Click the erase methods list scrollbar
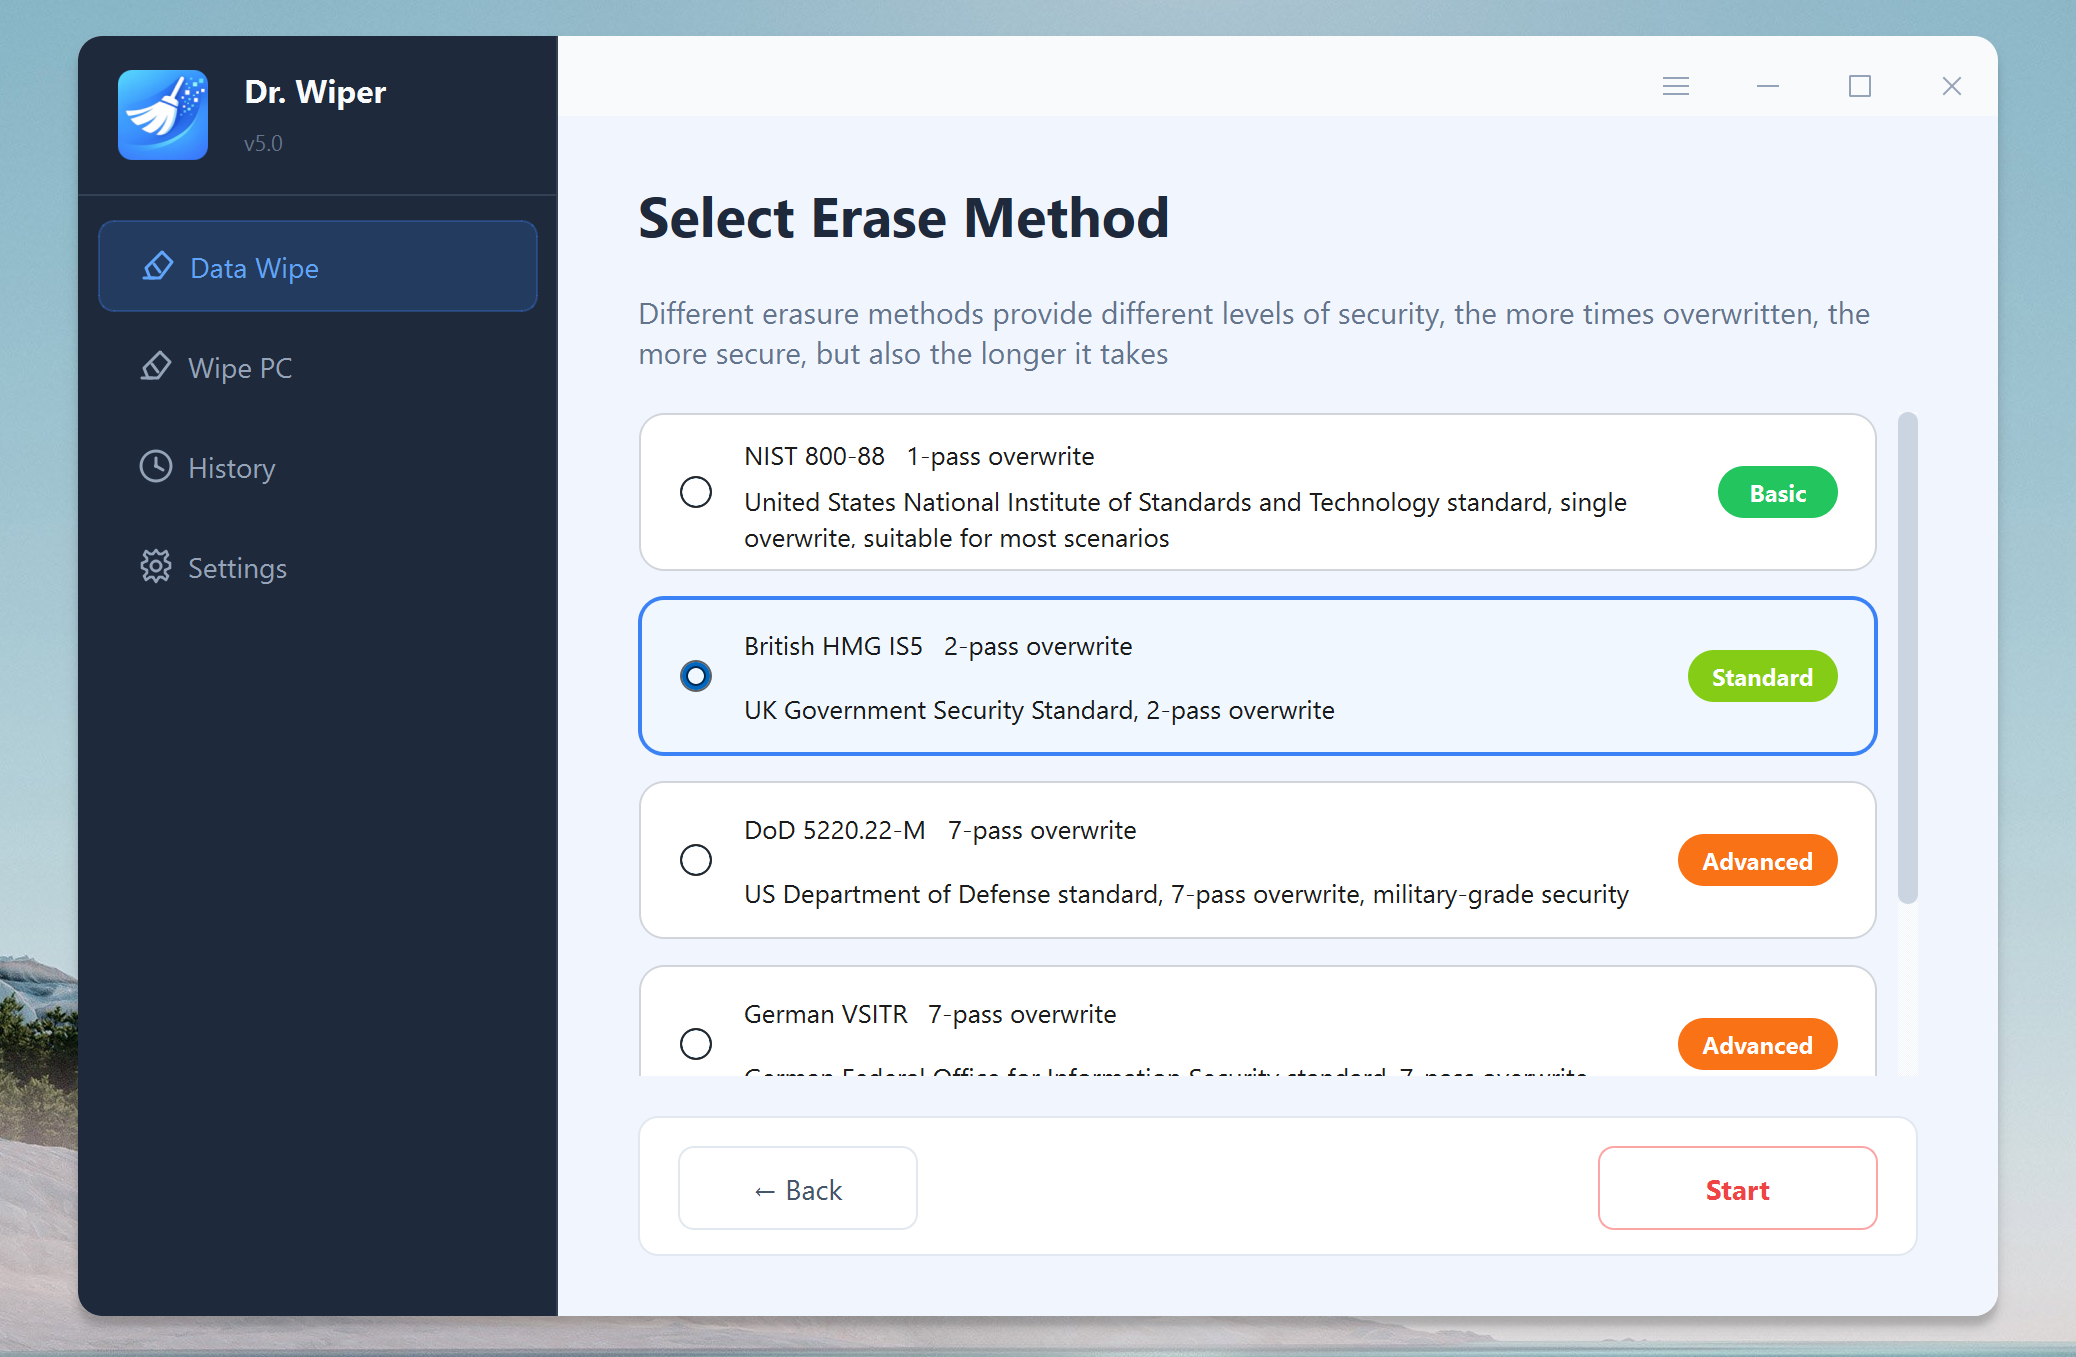This screenshot has width=2076, height=1357. point(1907,658)
